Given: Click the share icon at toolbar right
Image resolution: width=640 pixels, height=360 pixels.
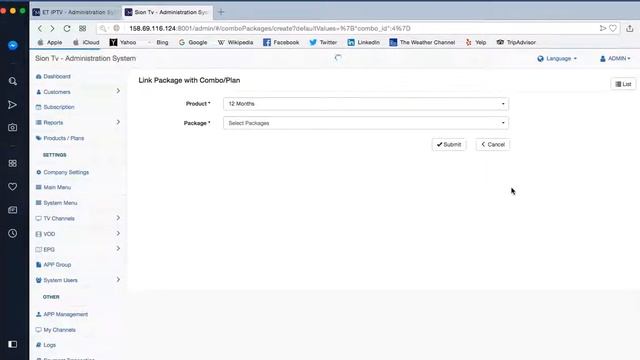Looking at the screenshot, I should [630, 28].
